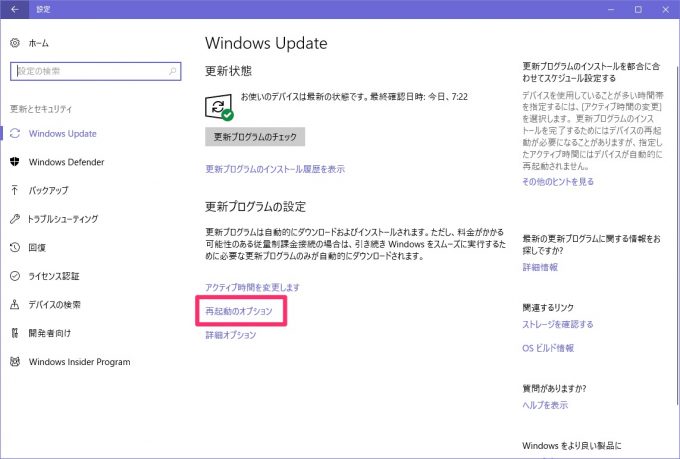
Task: Click the search magnifier icon
Action: tap(173, 71)
